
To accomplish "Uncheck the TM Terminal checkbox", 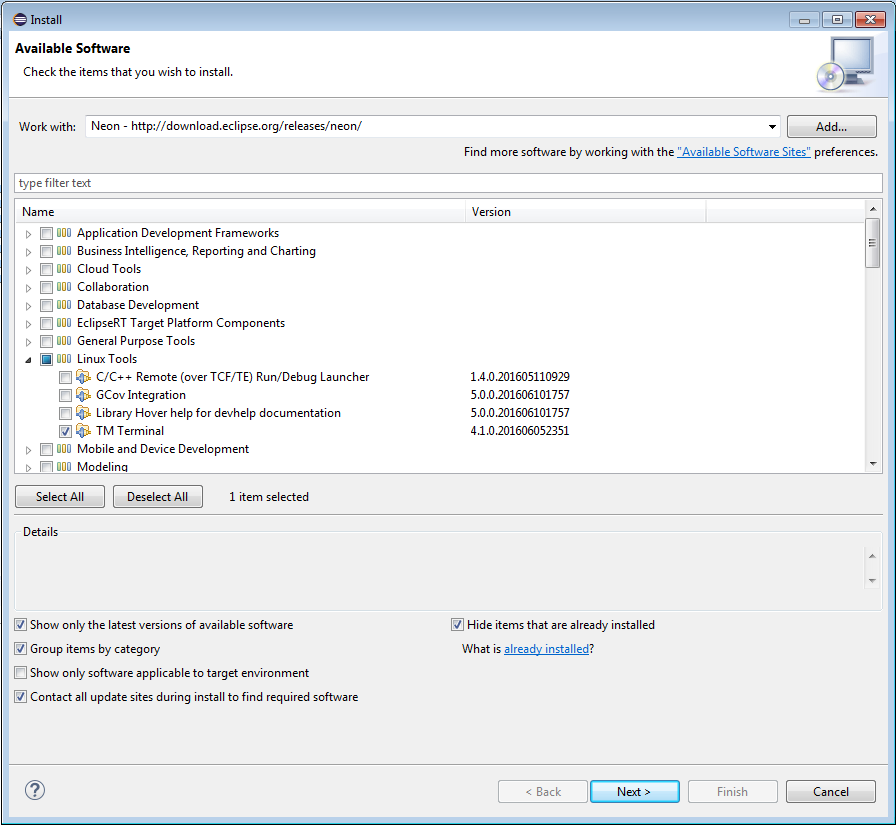I will (65, 431).
